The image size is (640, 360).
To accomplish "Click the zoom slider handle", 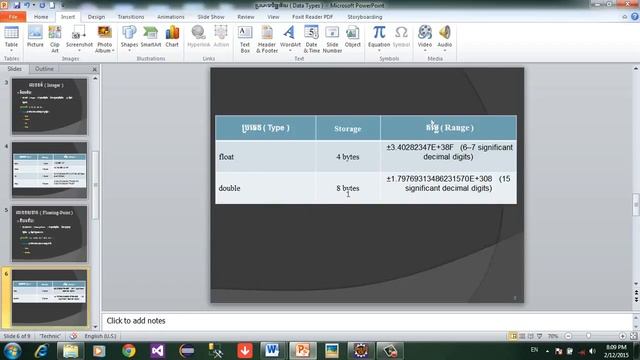I will [588, 336].
